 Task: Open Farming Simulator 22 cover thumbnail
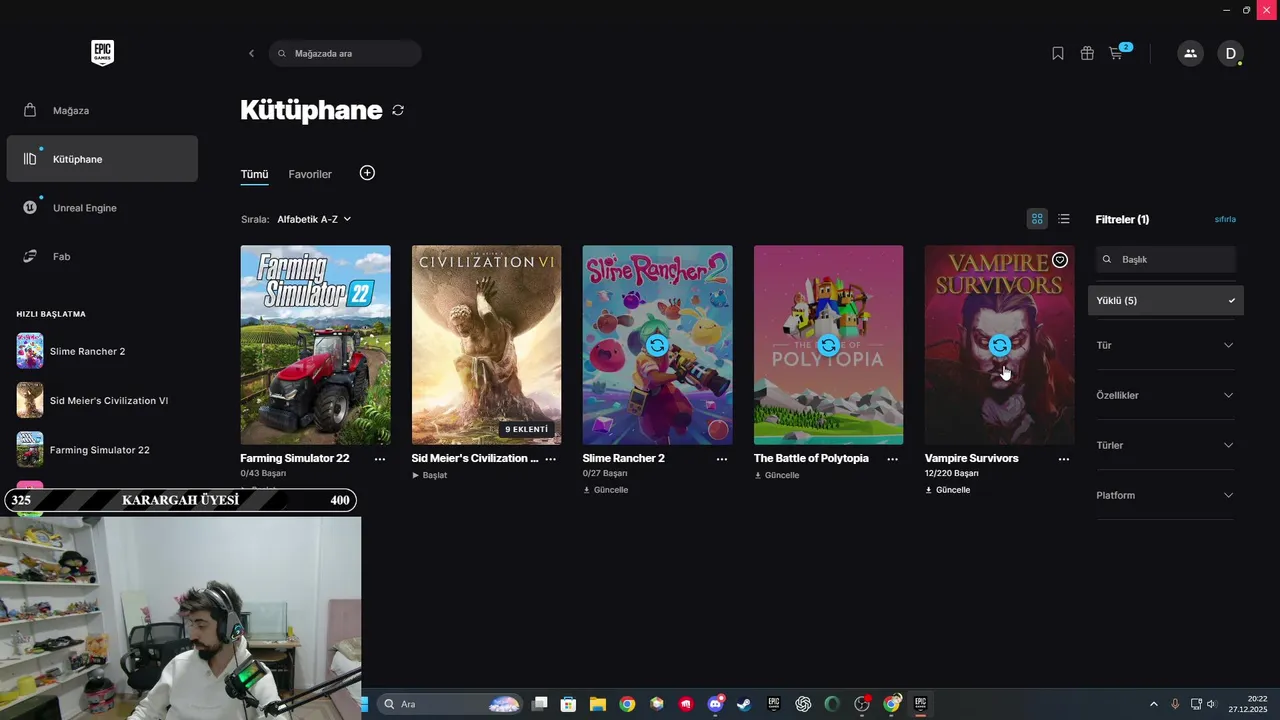tap(315, 345)
